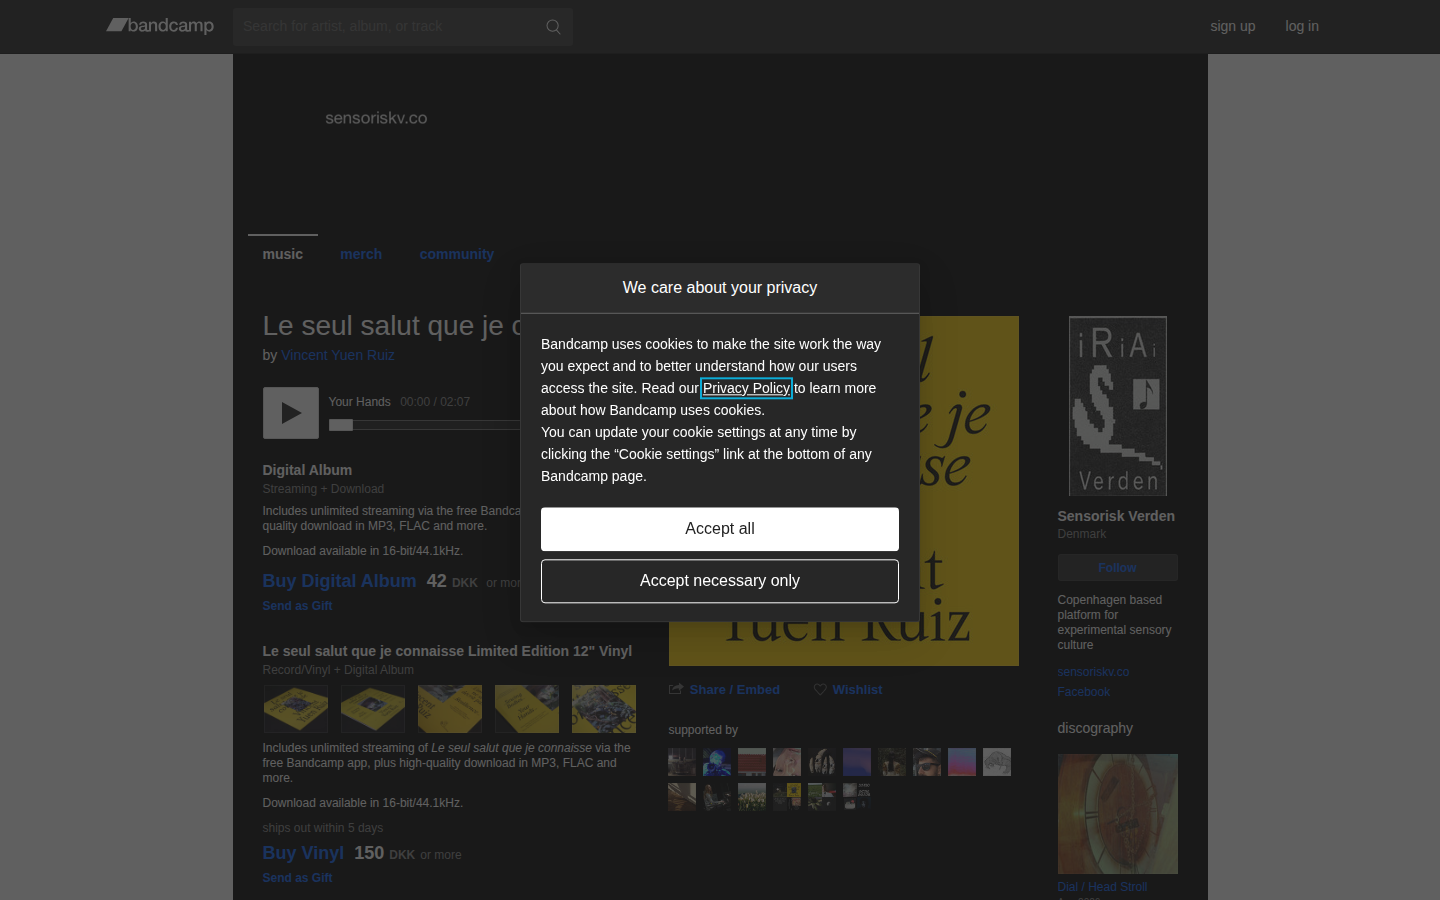Open sixth supporter avatar in bottom row
The width and height of the screenshot is (1440, 900).
pyautogui.click(x=857, y=797)
